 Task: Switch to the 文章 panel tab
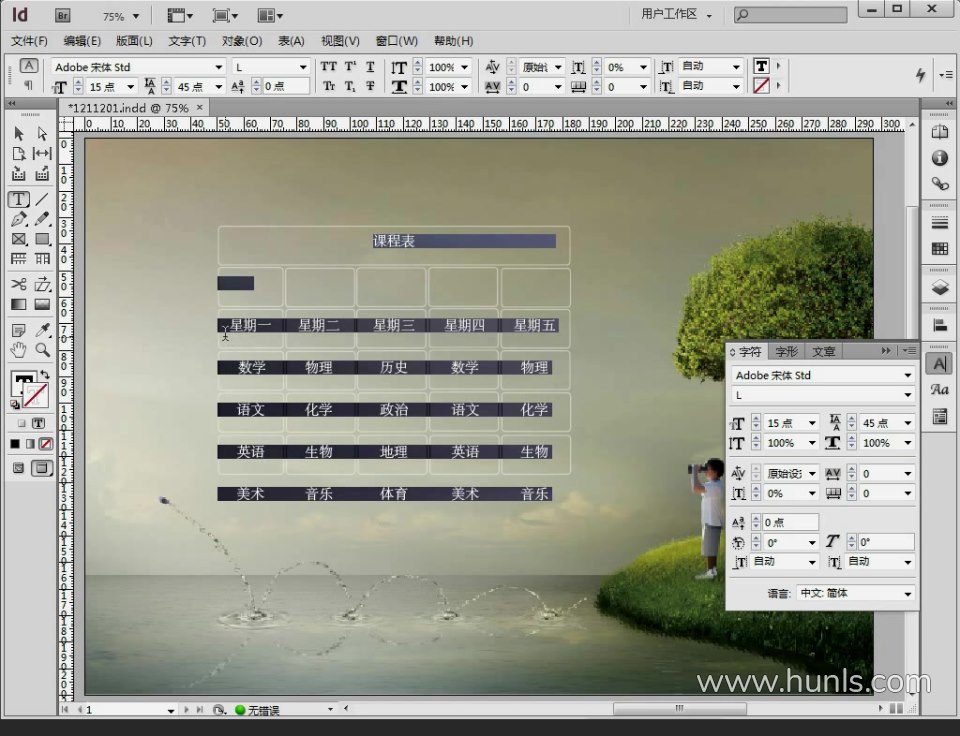pyautogui.click(x=823, y=351)
